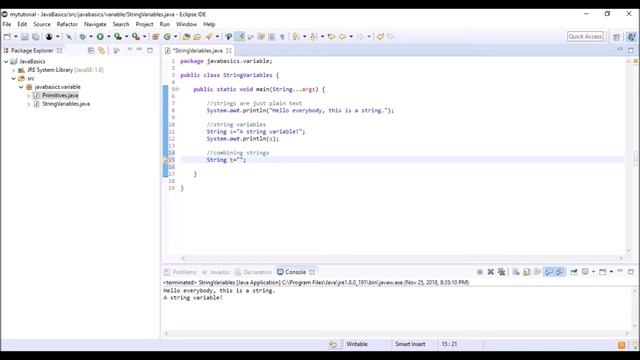
Task: Open the File menu
Action: [7, 24]
